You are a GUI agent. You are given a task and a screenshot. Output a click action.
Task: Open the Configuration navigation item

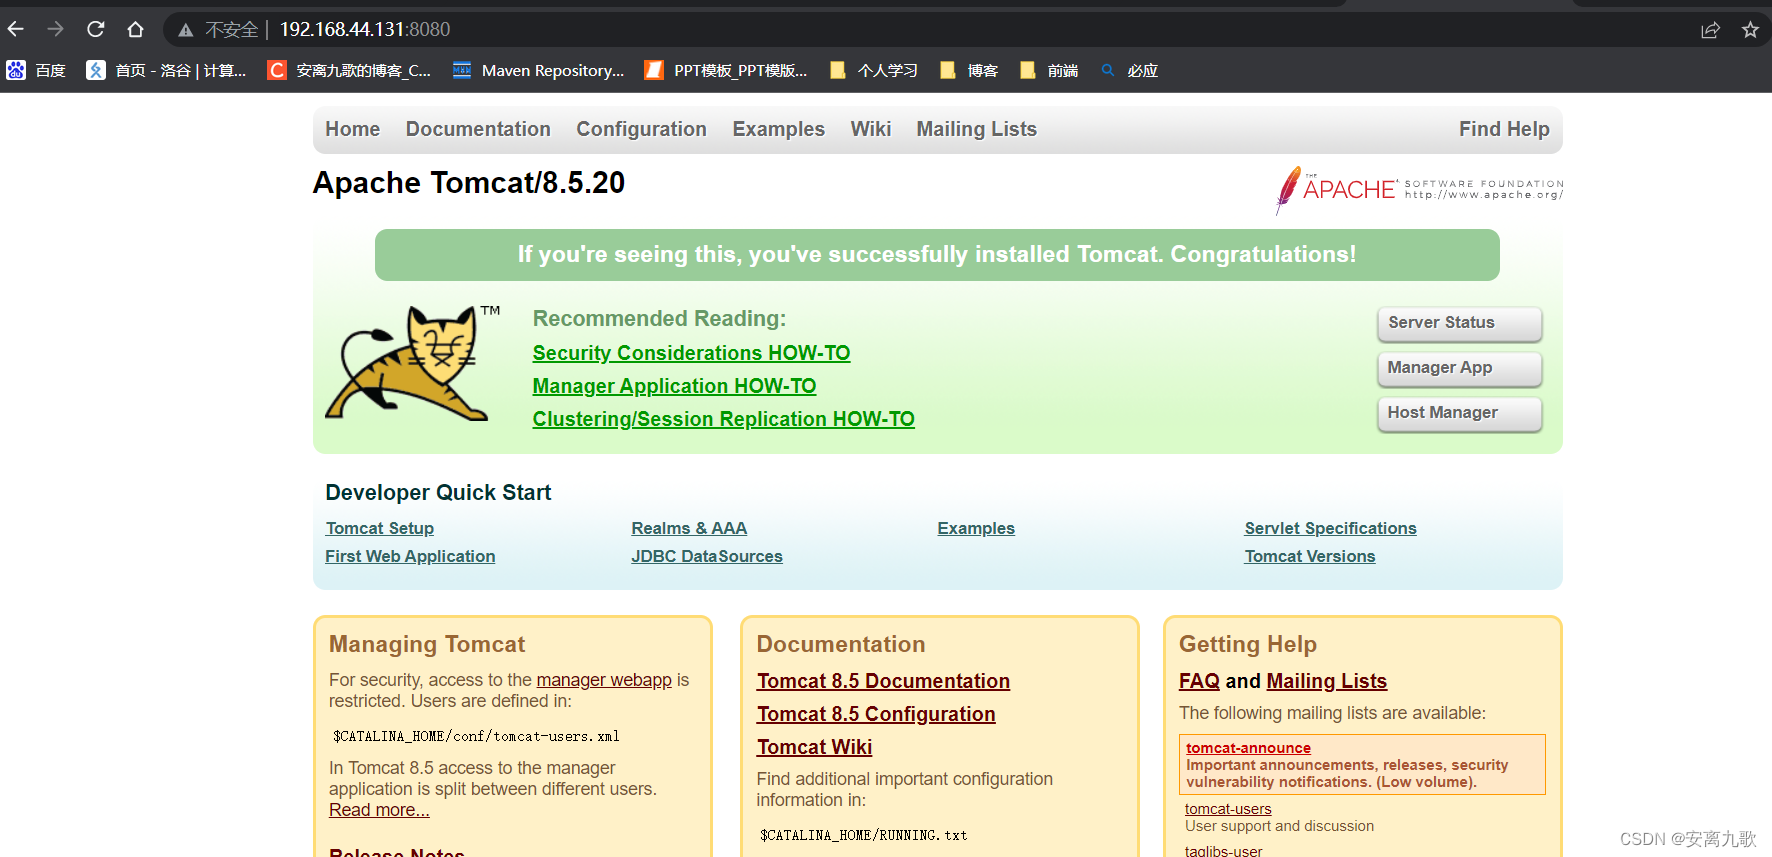(641, 129)
